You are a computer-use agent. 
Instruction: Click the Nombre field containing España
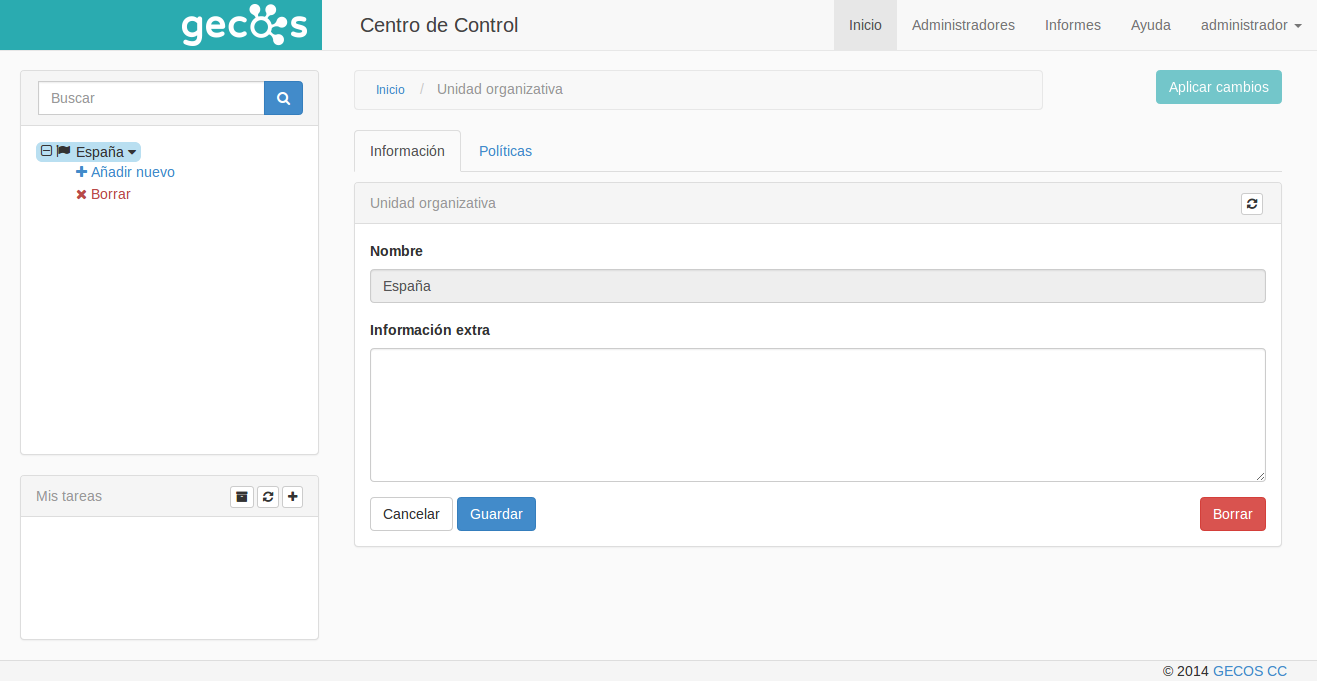[x=818, y=286]
